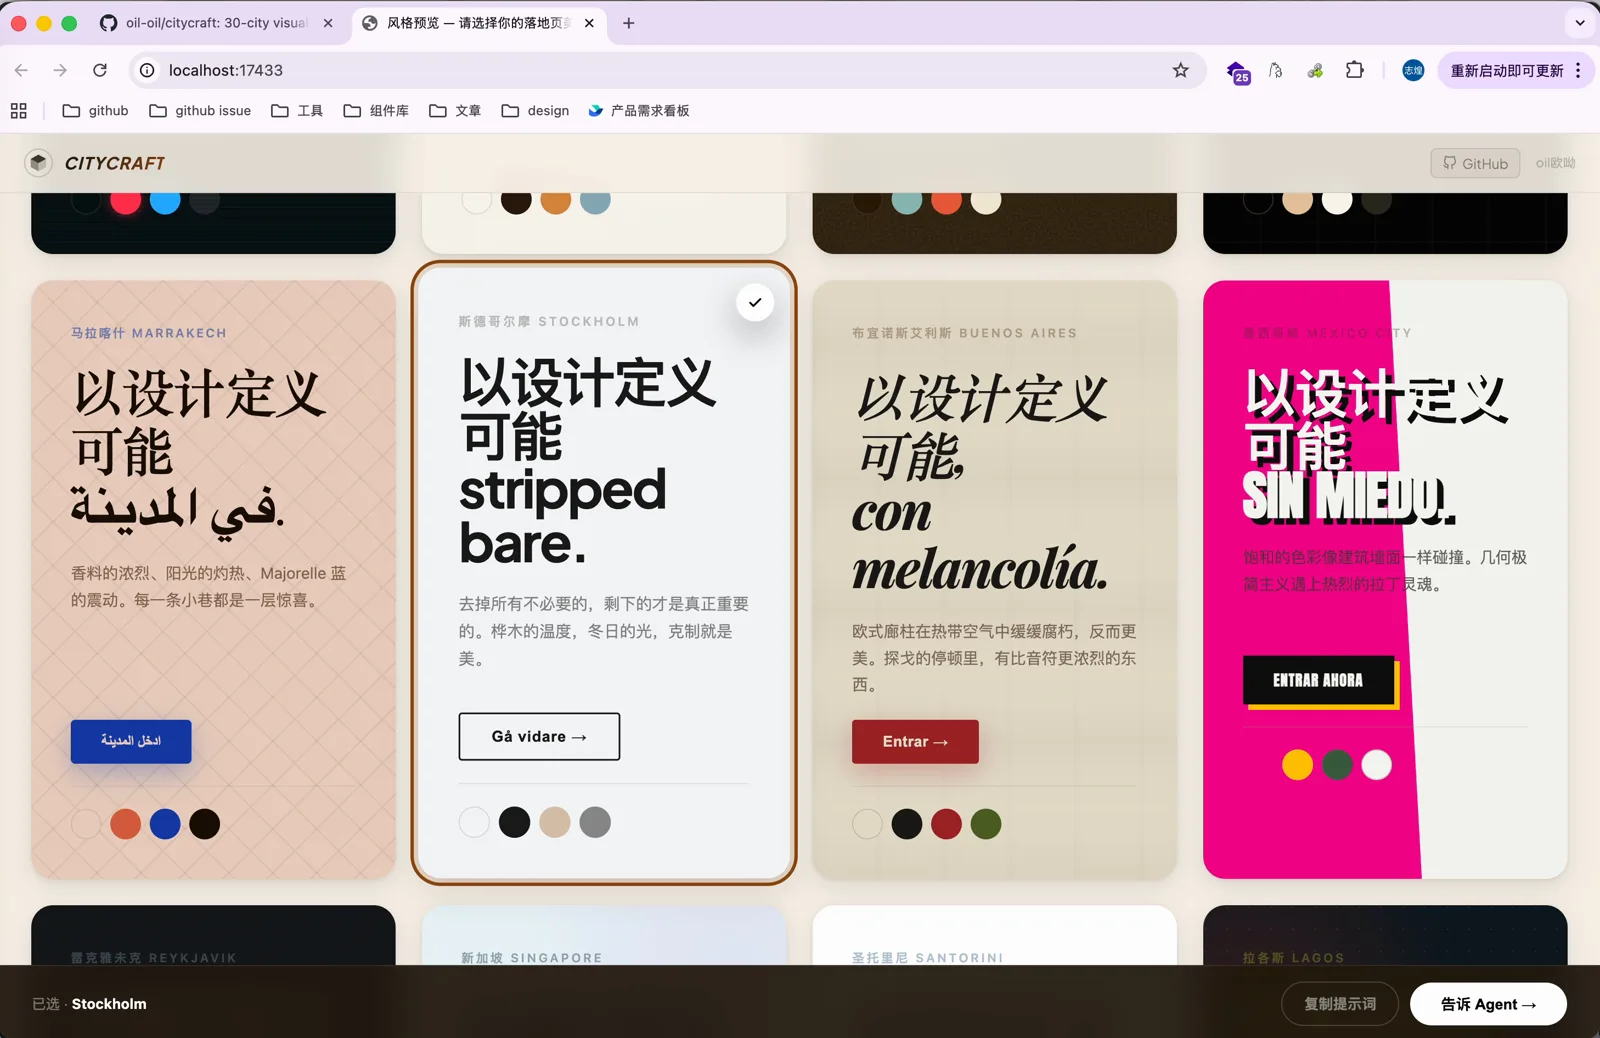Expand the tab search dropdown arrow
The height and width of the screenshot is (1038, 1600).
tap(1580, 23)
